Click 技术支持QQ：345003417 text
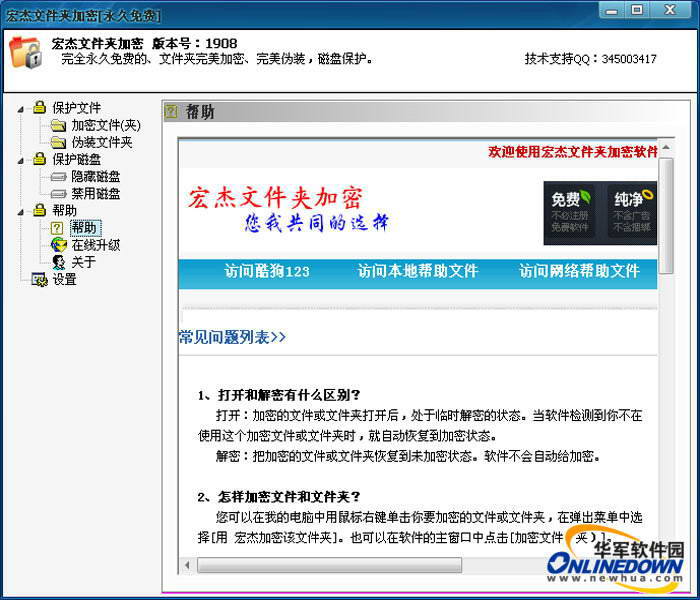Image resolution: width=700 pixels, height=600 pixels. (590, 58)
